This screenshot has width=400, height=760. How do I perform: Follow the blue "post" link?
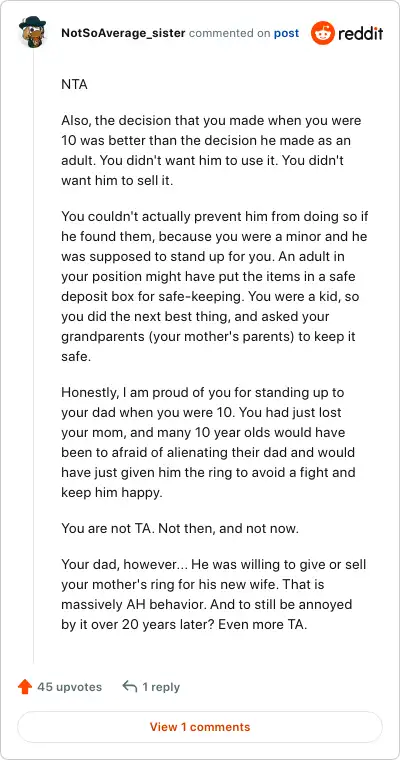(287, 33)
